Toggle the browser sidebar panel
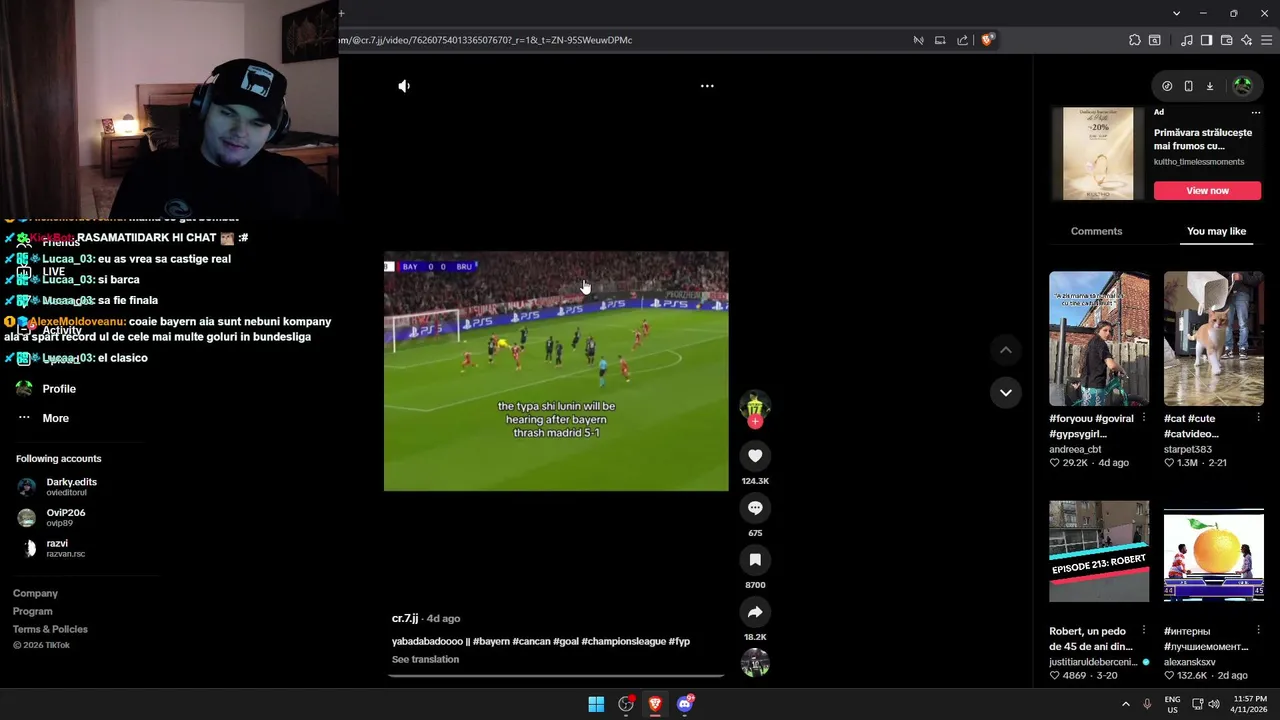The width and height of the screenshot is (1280, 720). [x=1206, y=40]
